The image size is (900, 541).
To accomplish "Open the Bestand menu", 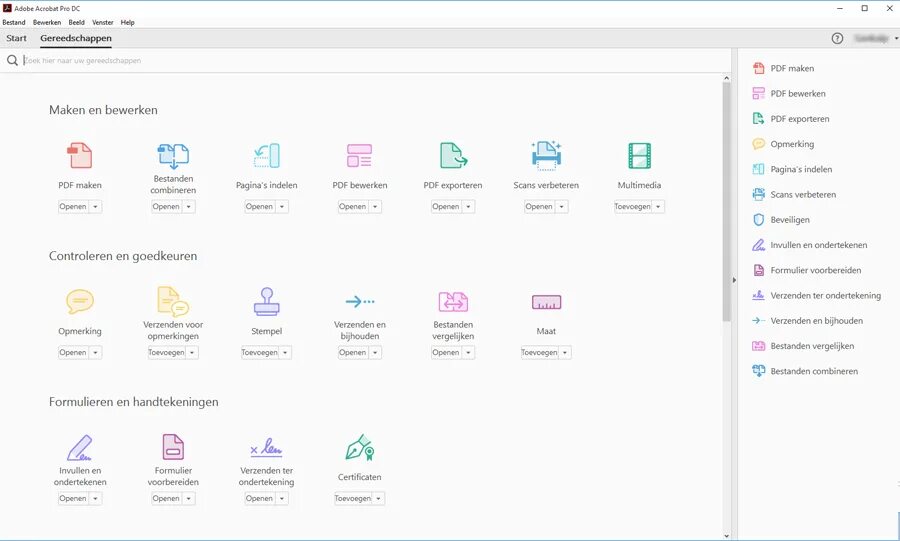I will pyautogui.click(x=14, y=22).
